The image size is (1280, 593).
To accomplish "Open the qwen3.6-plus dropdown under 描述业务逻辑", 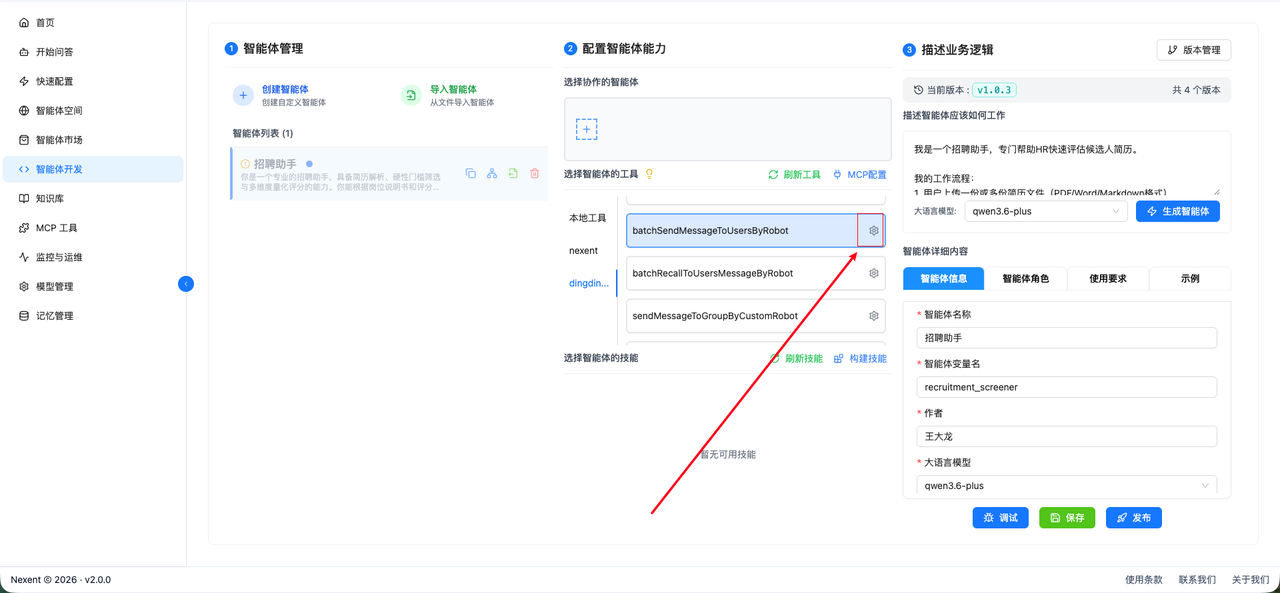I will coord(1046,211).
